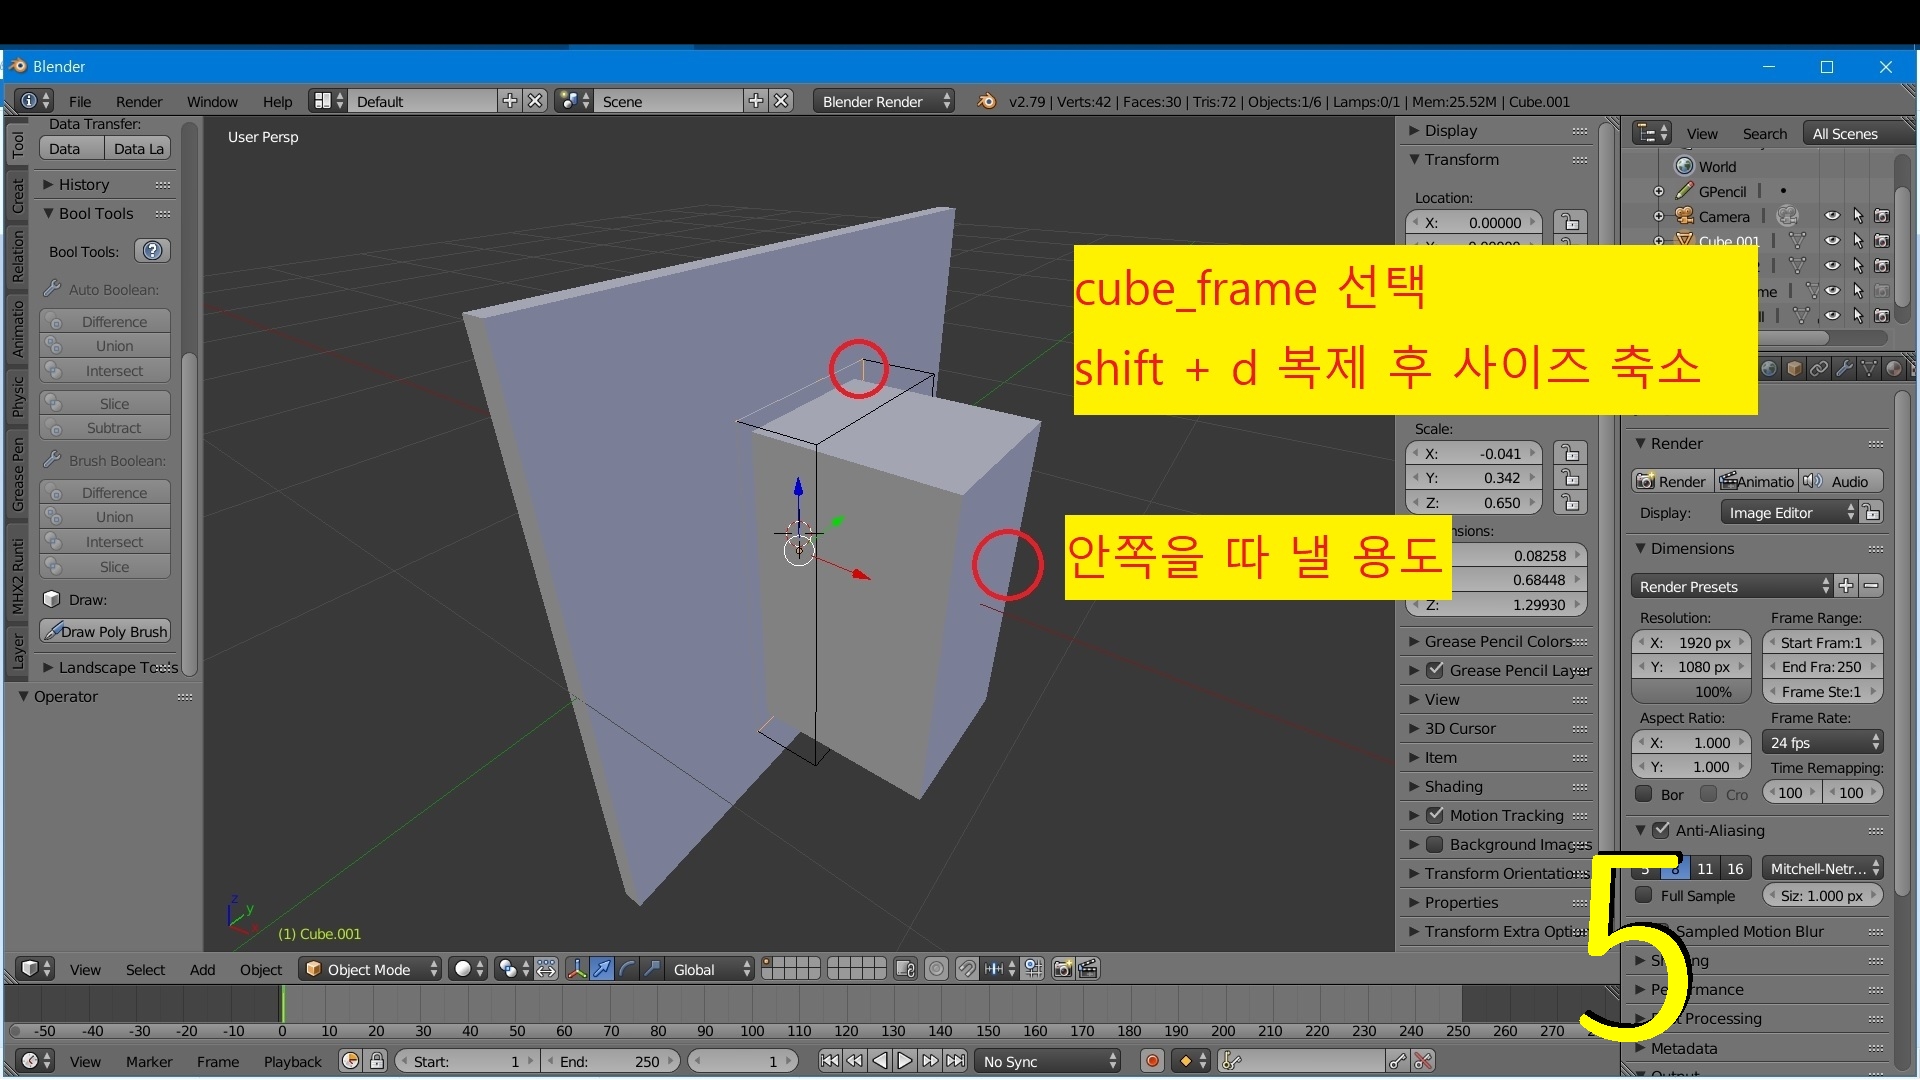Image resolution: width=1920 pixels, height=1080 pixels.
Task: Disable the Anti-Aliasing checkbox
Action: click(x=1661, y=831)
